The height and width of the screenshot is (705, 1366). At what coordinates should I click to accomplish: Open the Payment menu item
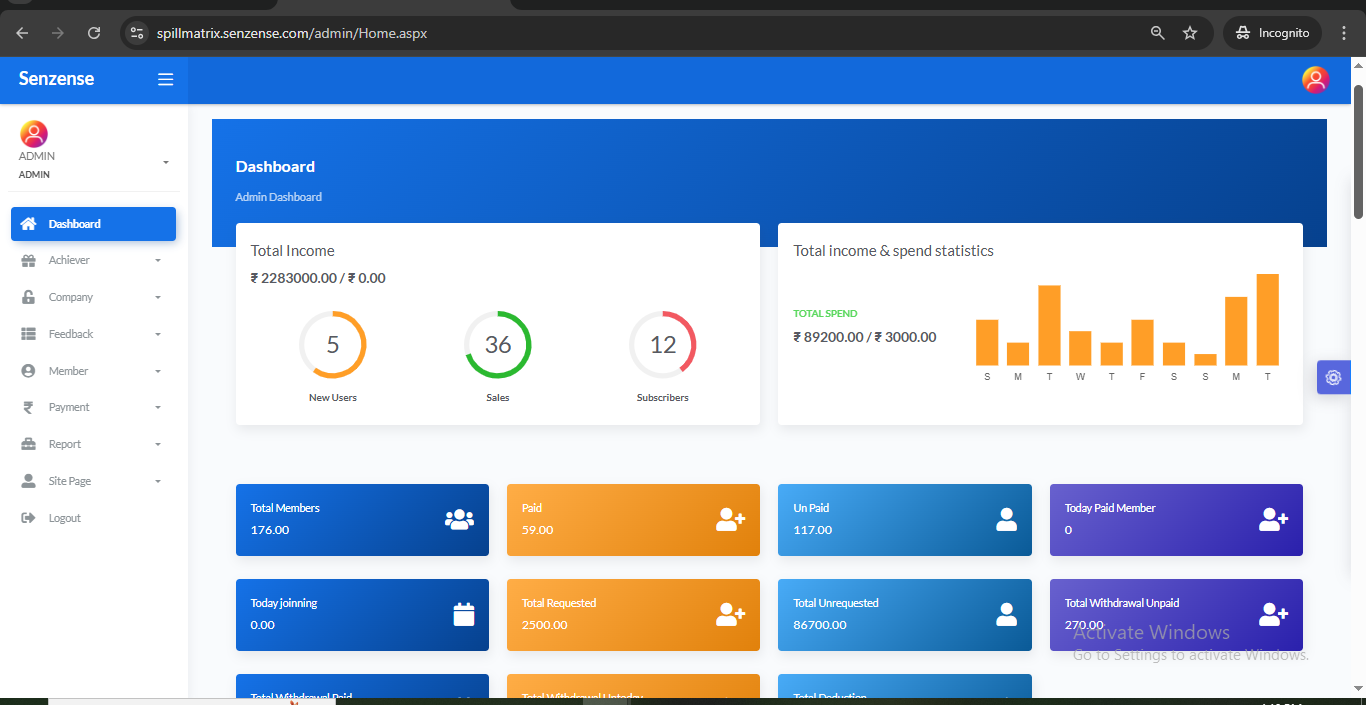coord(93,407)
